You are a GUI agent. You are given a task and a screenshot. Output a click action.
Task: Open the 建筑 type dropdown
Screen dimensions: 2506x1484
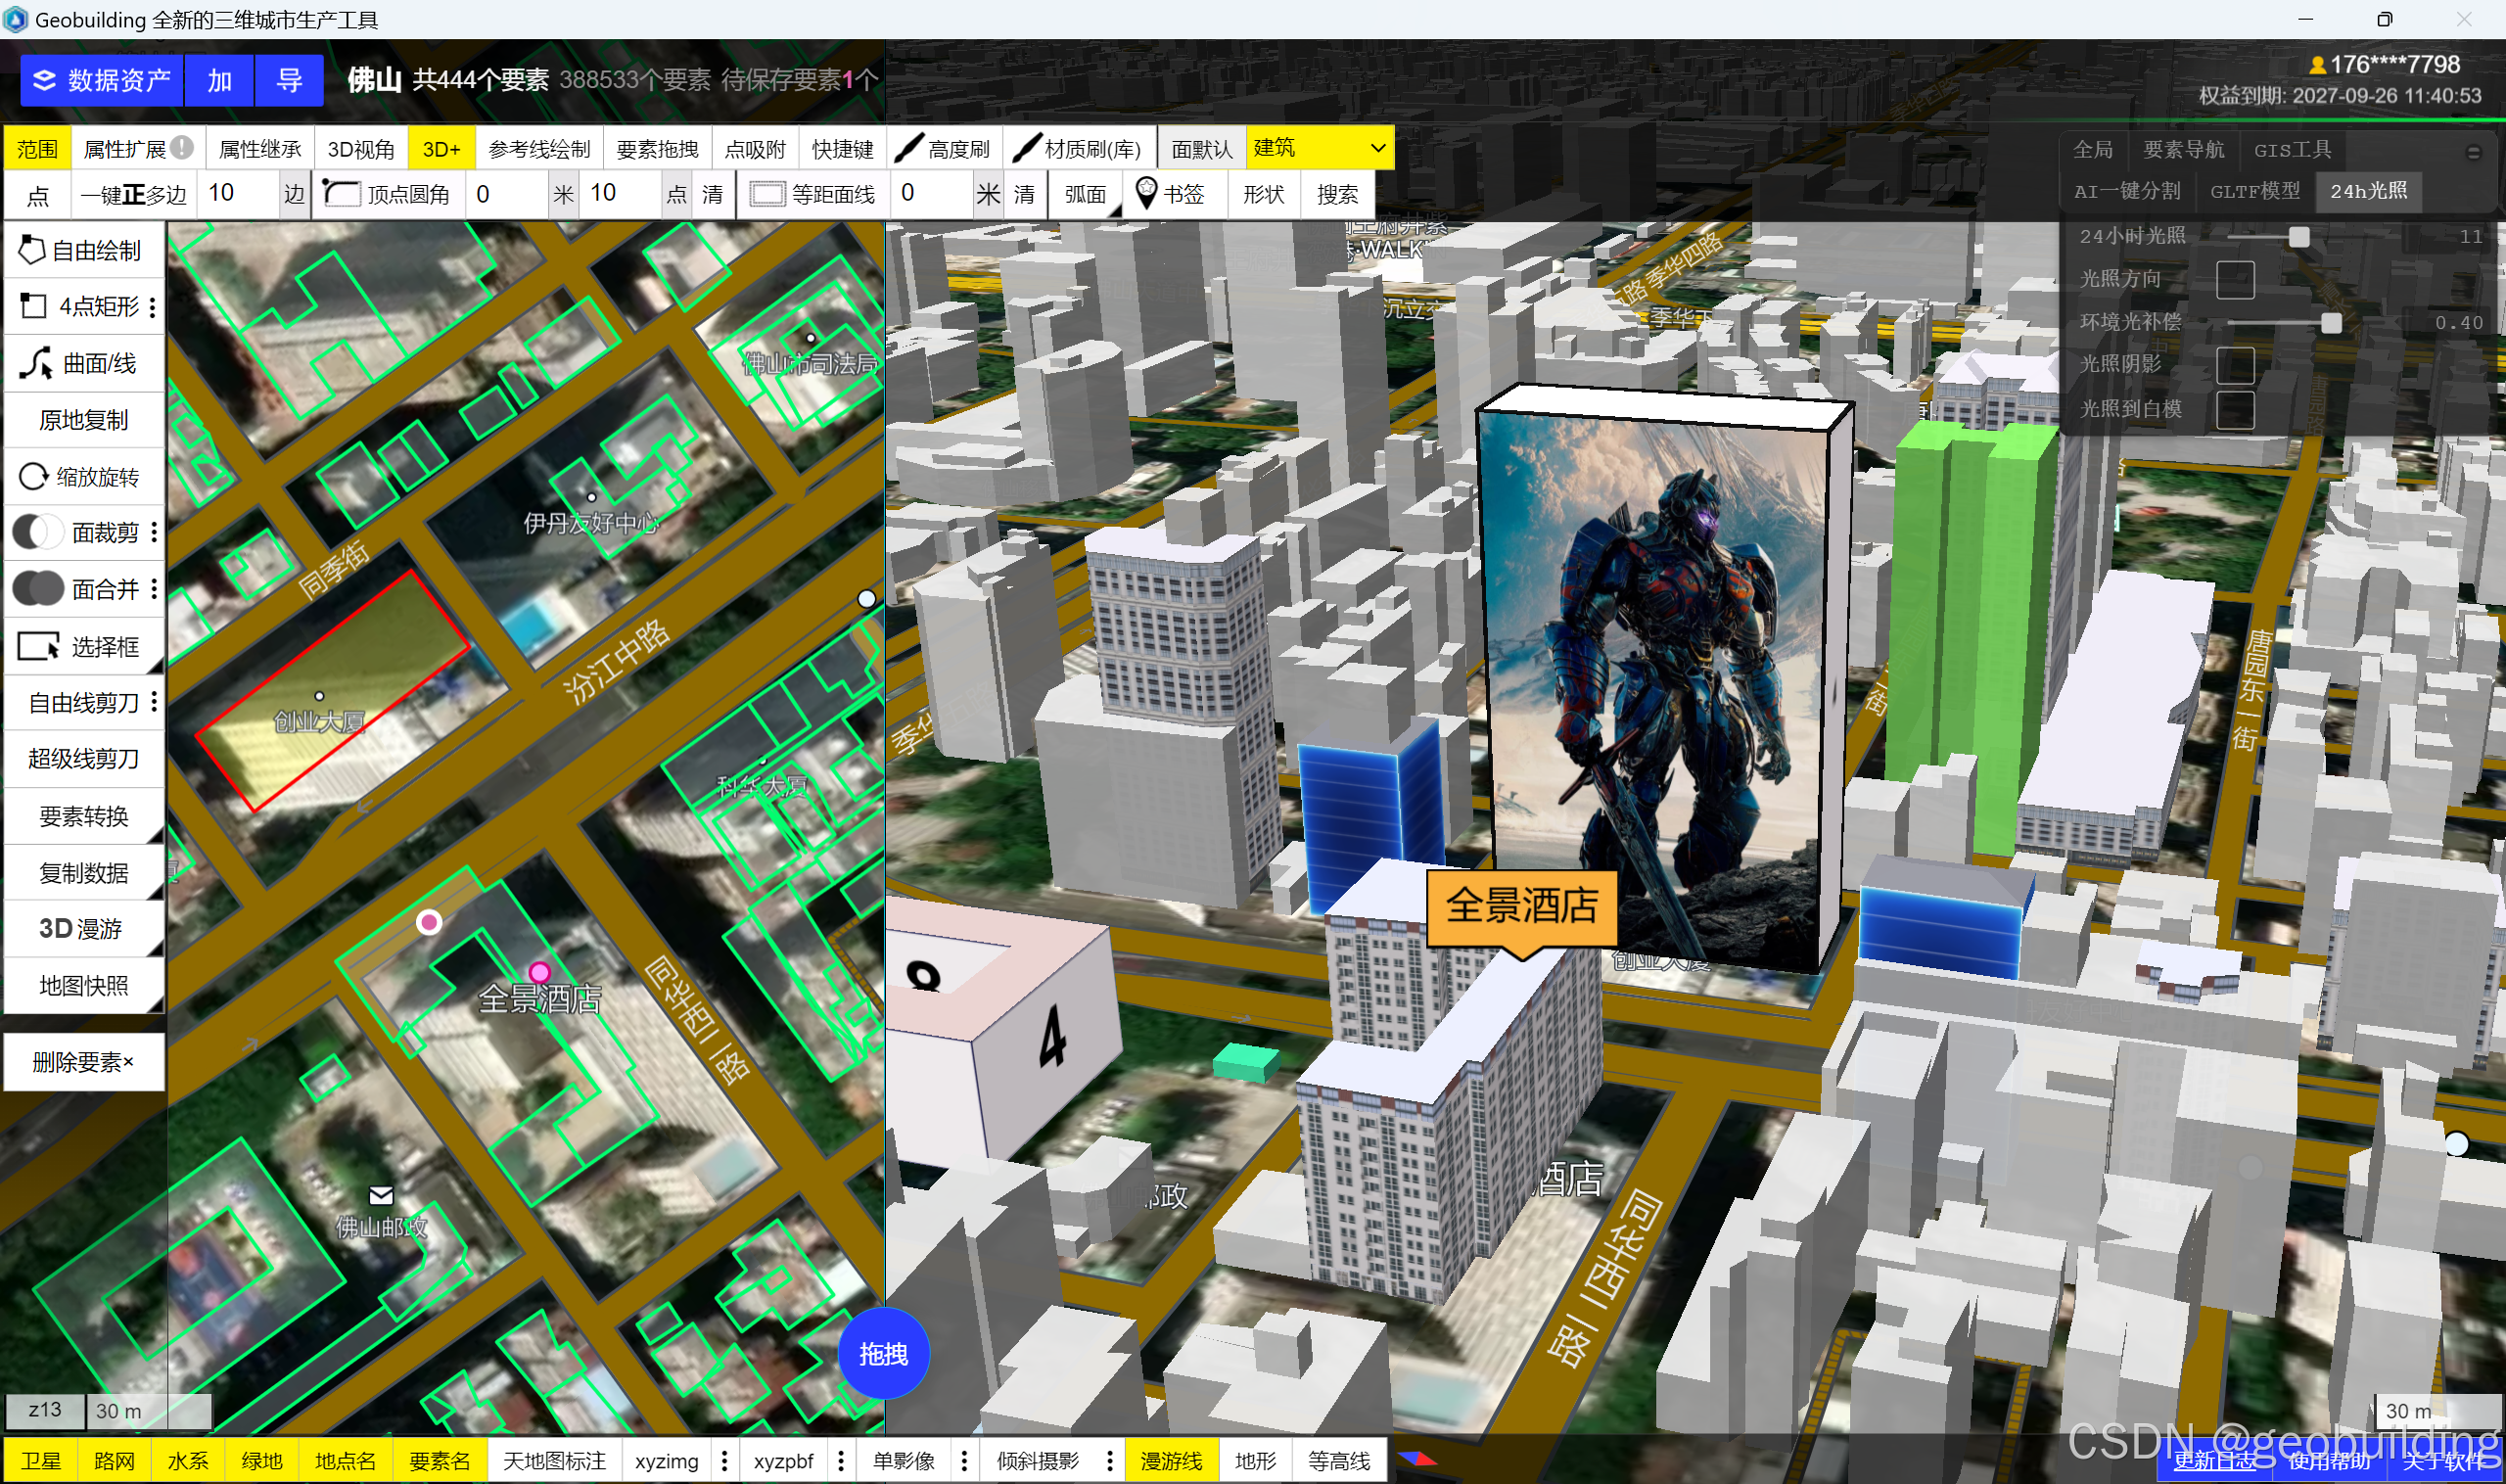tap(1319, 148)
